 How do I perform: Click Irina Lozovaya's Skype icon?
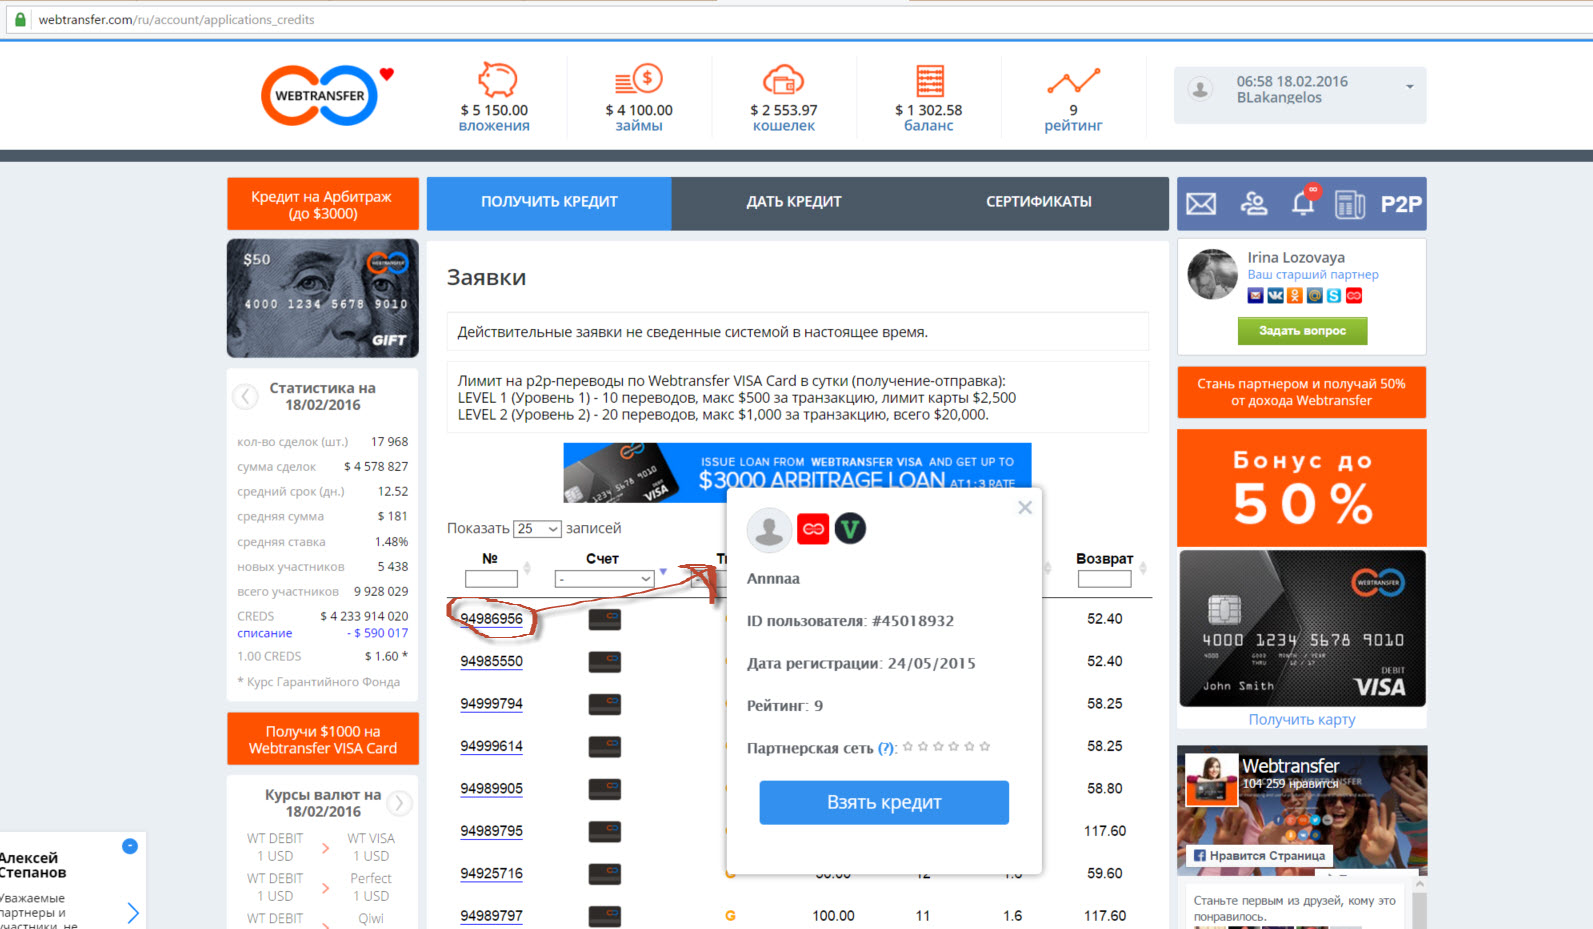click(x=1334, y=295)
